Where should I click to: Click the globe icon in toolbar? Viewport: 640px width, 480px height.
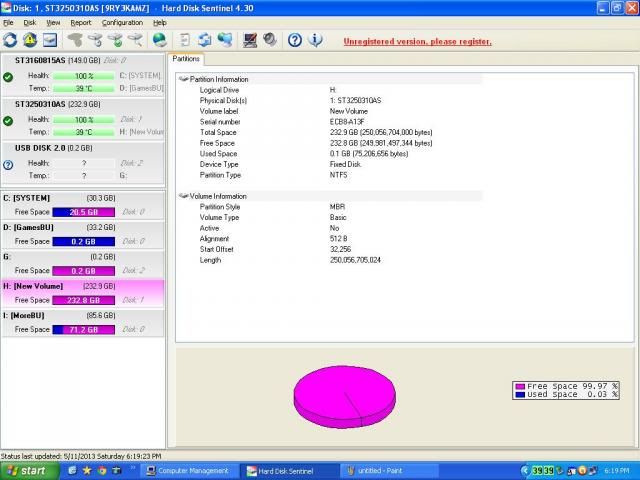click(160, 40)
